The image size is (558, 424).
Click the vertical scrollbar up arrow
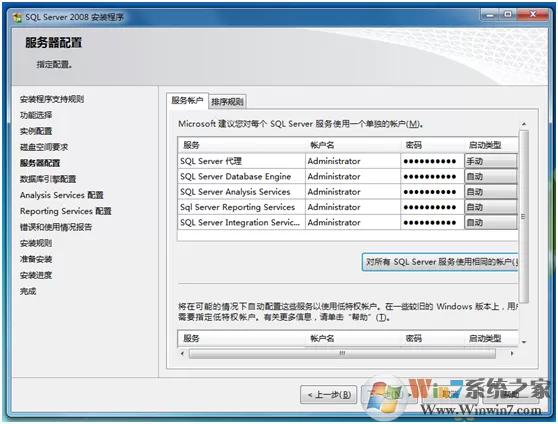click(x=524, y=124)
